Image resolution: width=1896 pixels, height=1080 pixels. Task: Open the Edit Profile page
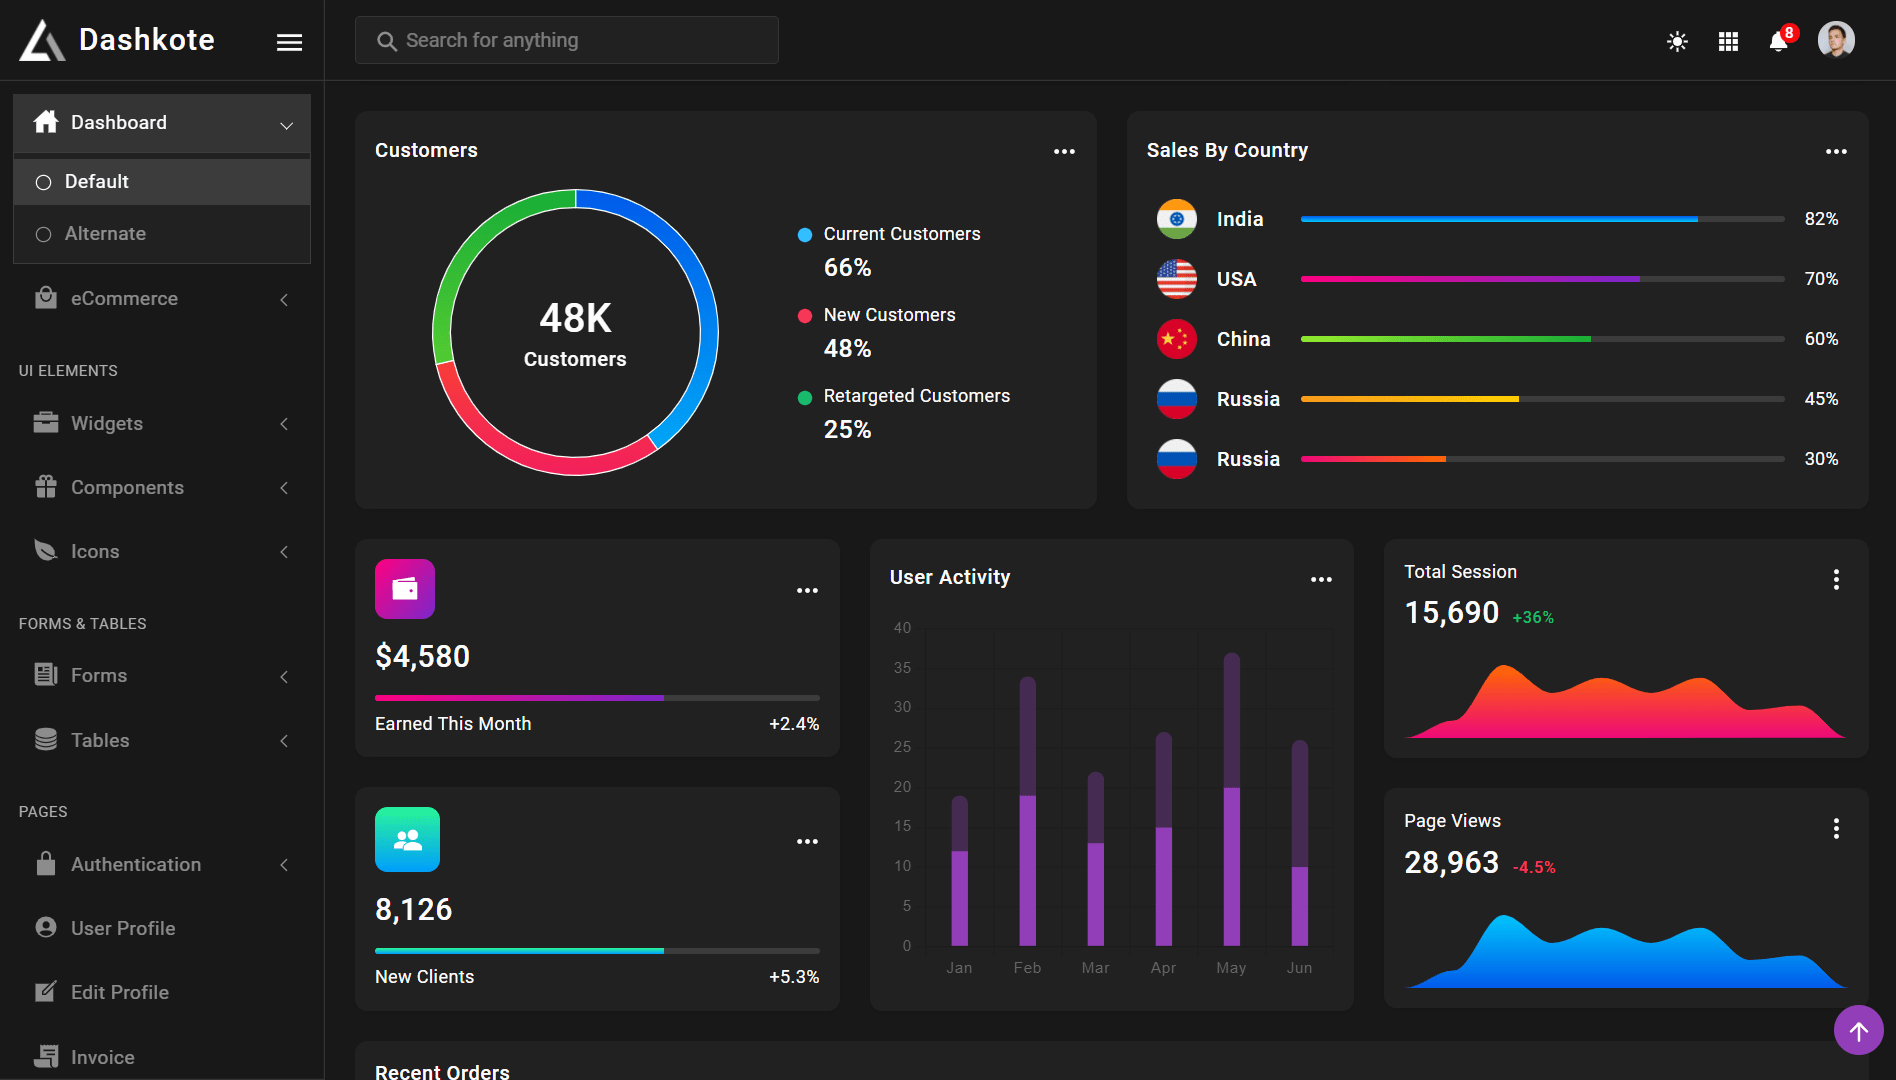(119, 992)
